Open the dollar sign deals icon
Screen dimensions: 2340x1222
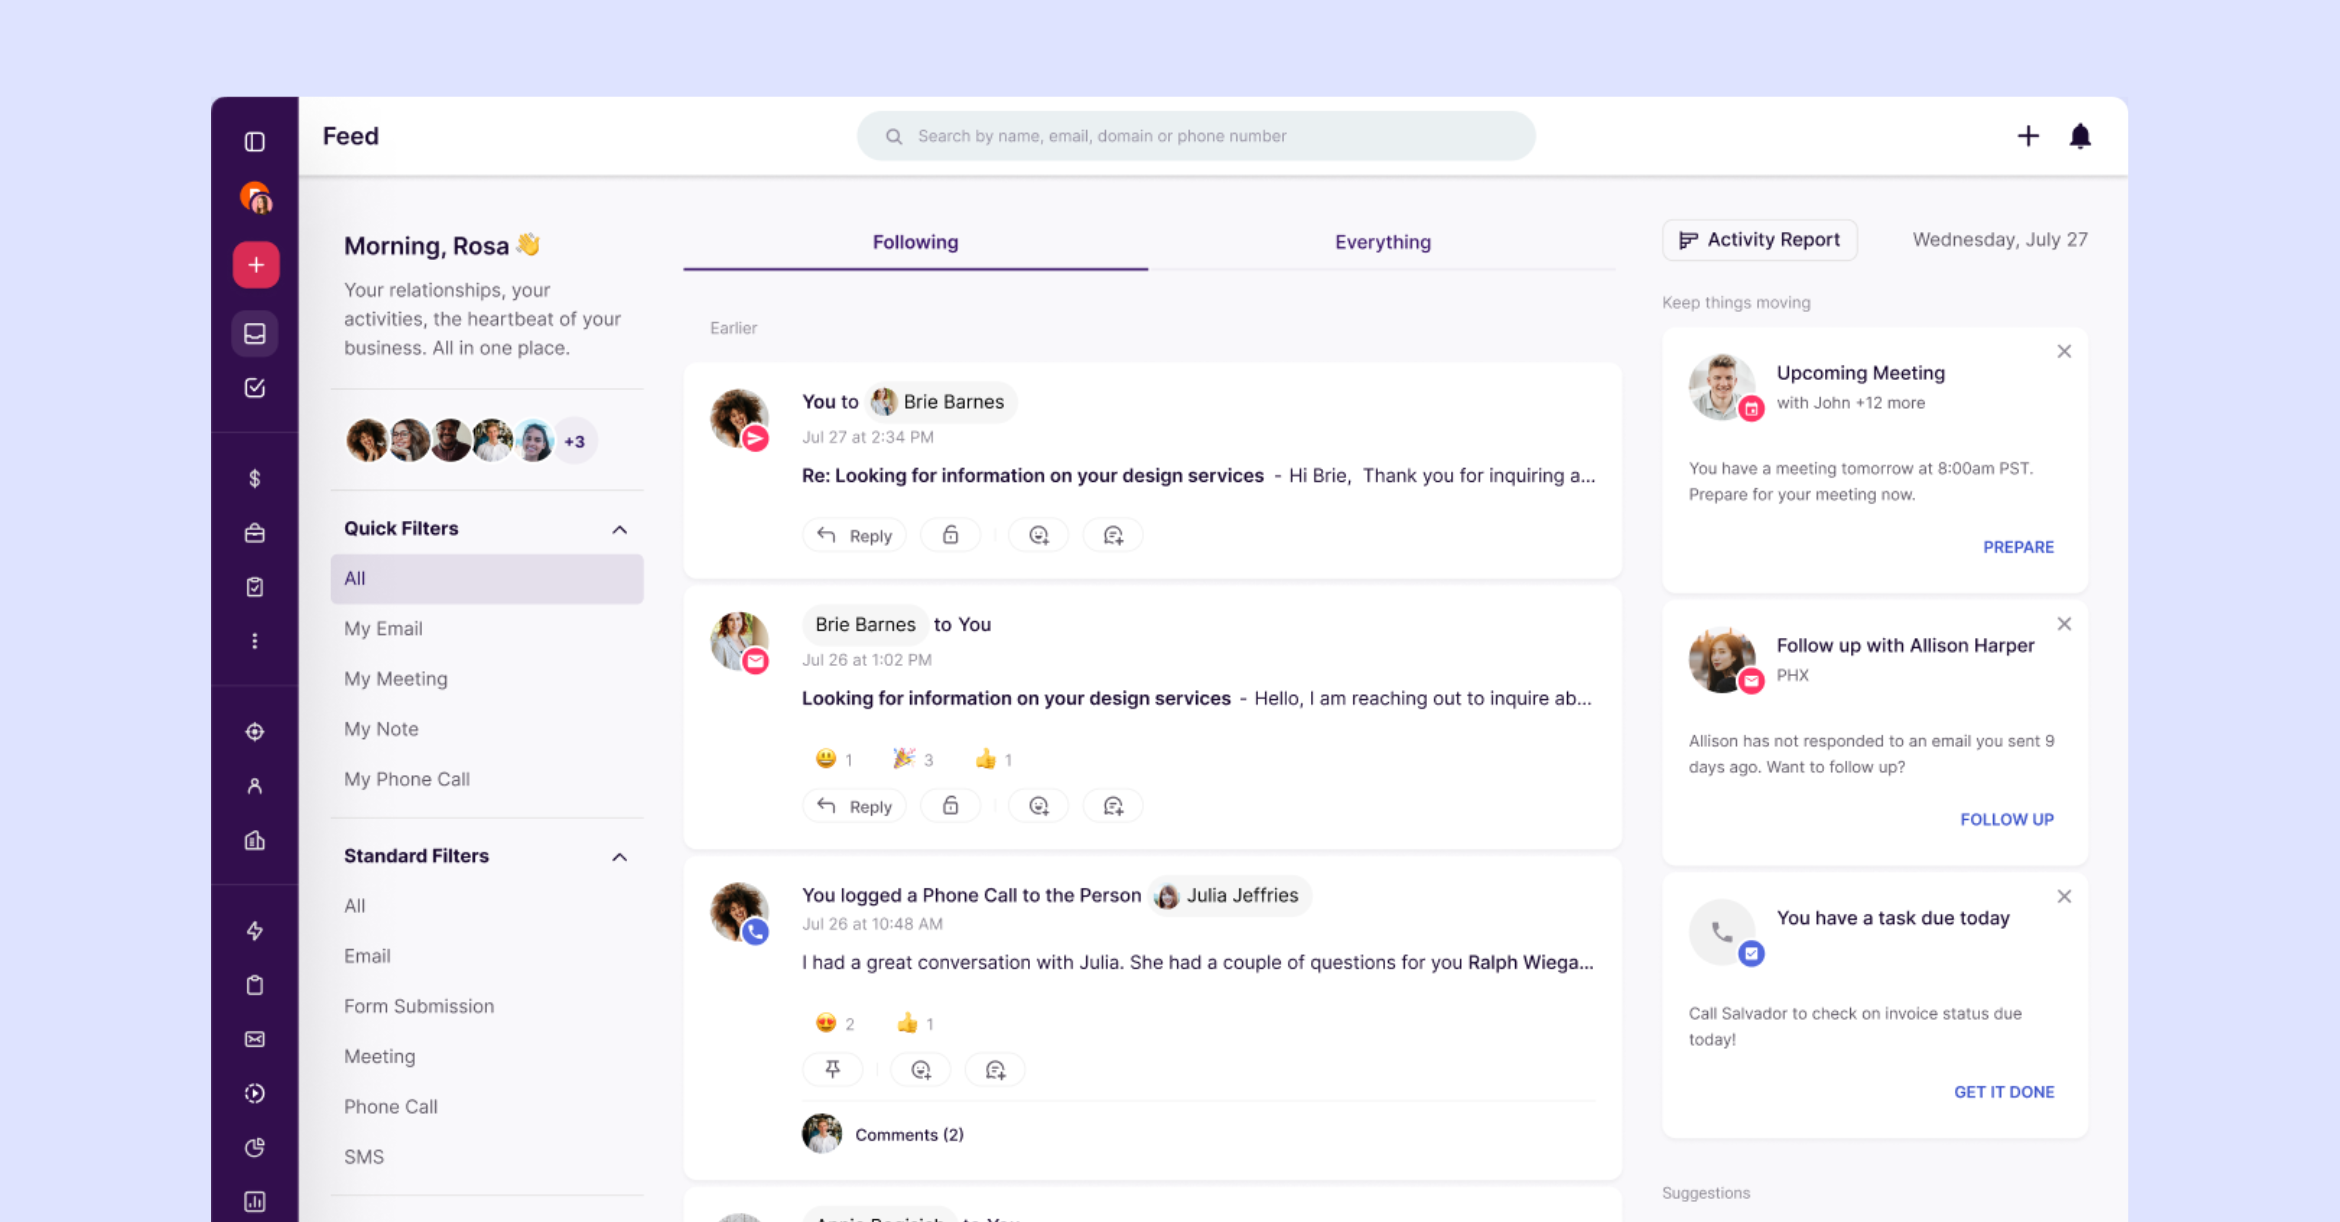(255, 479)
